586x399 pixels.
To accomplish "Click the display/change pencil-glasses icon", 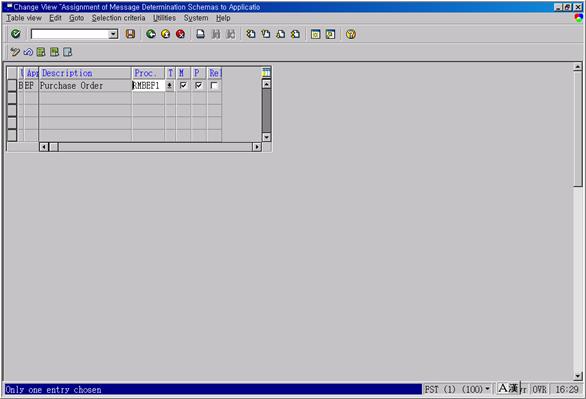I will (15, 52).
